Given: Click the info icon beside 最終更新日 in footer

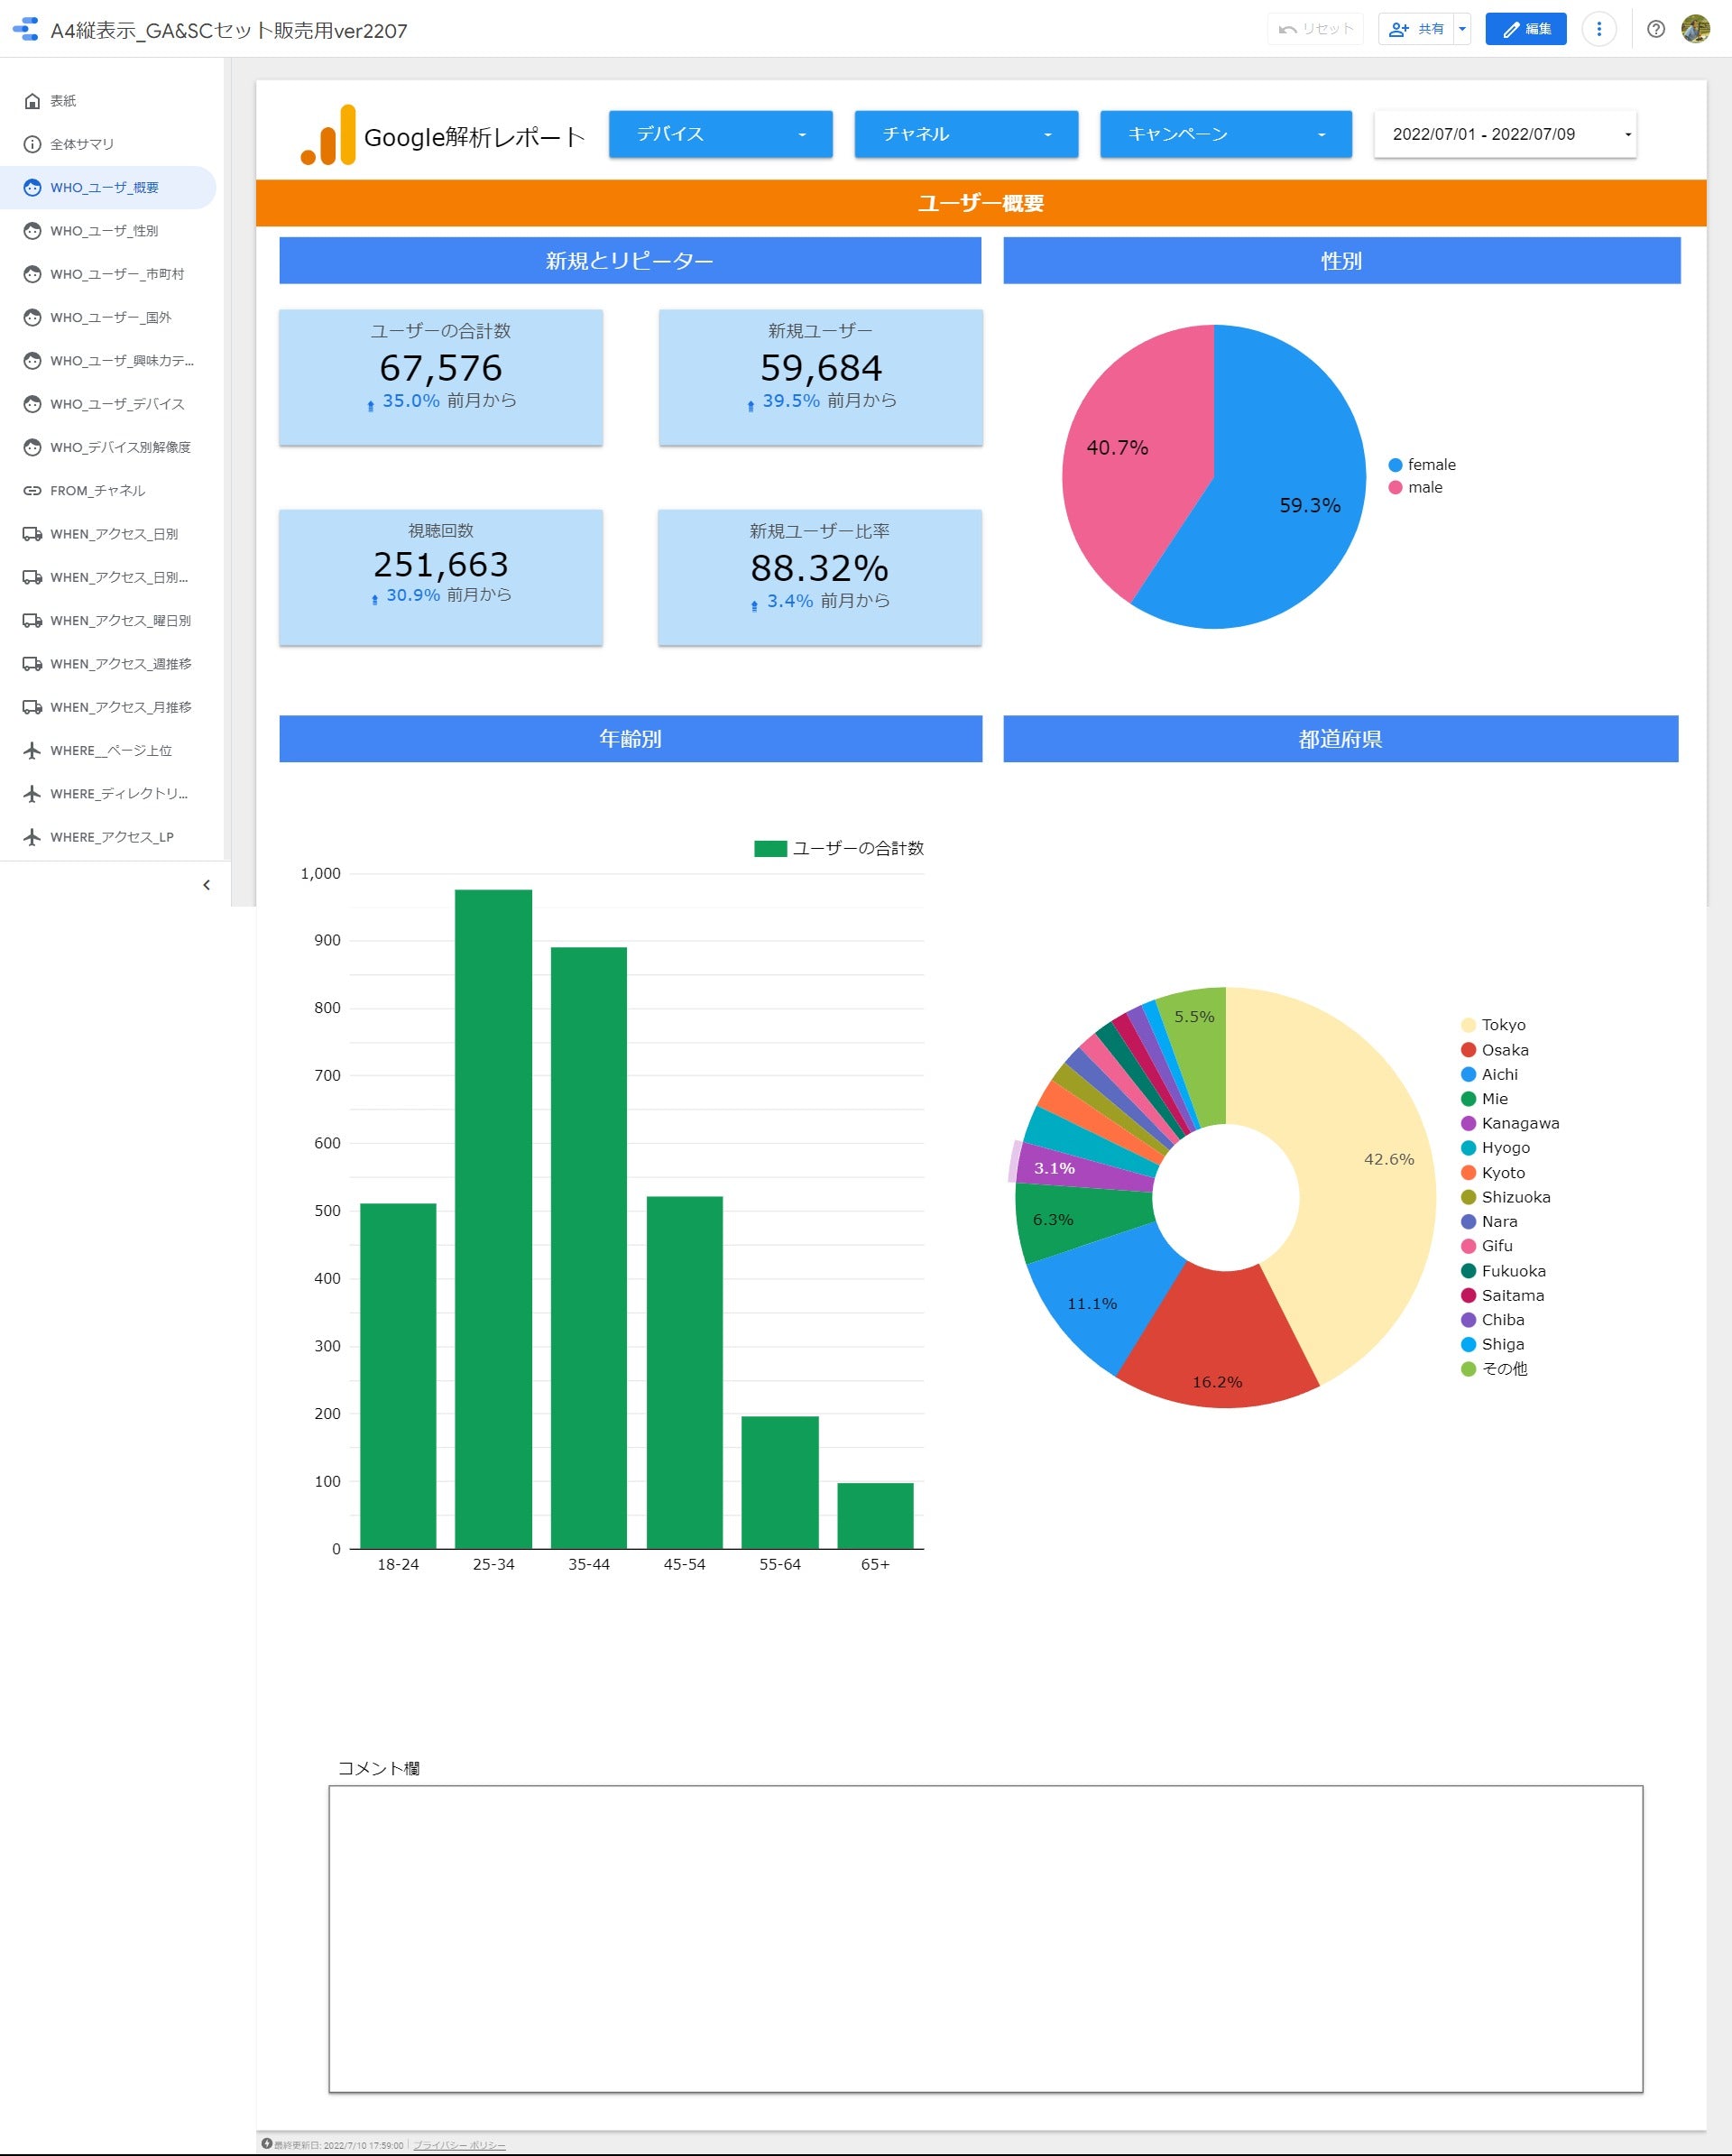Looking at the screenshot, I should point(267,2143).
